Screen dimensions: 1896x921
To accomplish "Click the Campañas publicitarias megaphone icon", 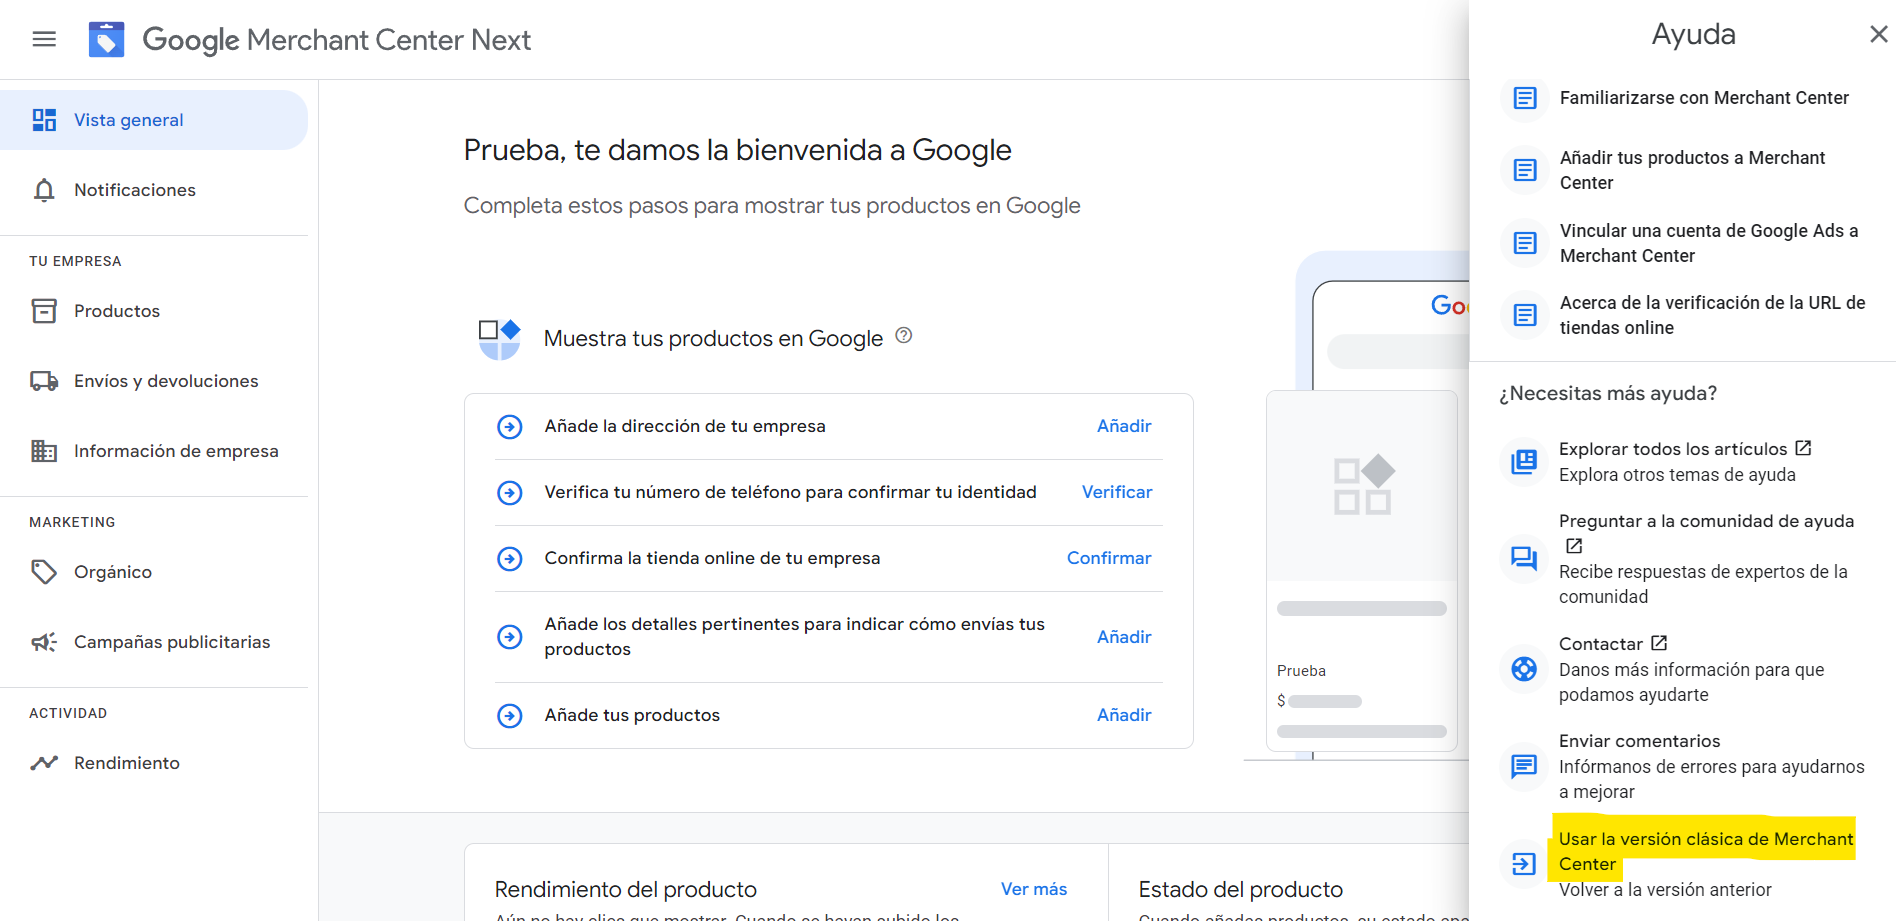I will [44, 642].
